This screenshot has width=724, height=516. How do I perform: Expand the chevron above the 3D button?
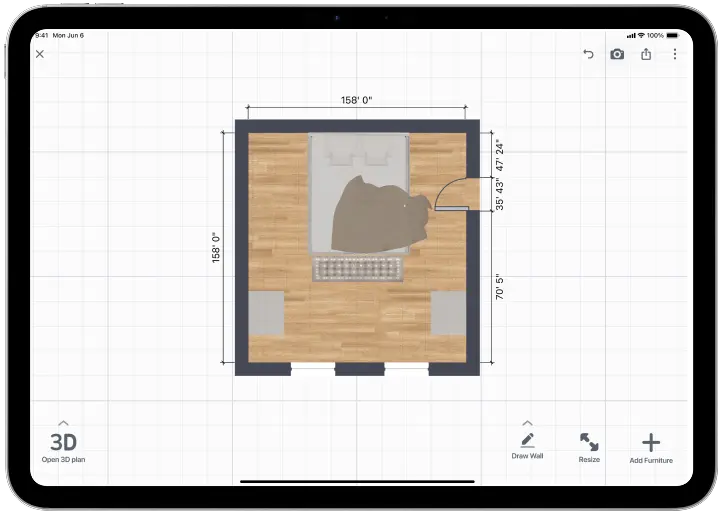click(x=63, y=423)
